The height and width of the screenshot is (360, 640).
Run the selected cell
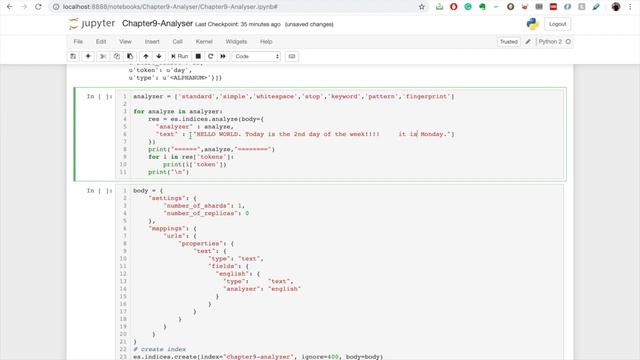click(180, 56)
